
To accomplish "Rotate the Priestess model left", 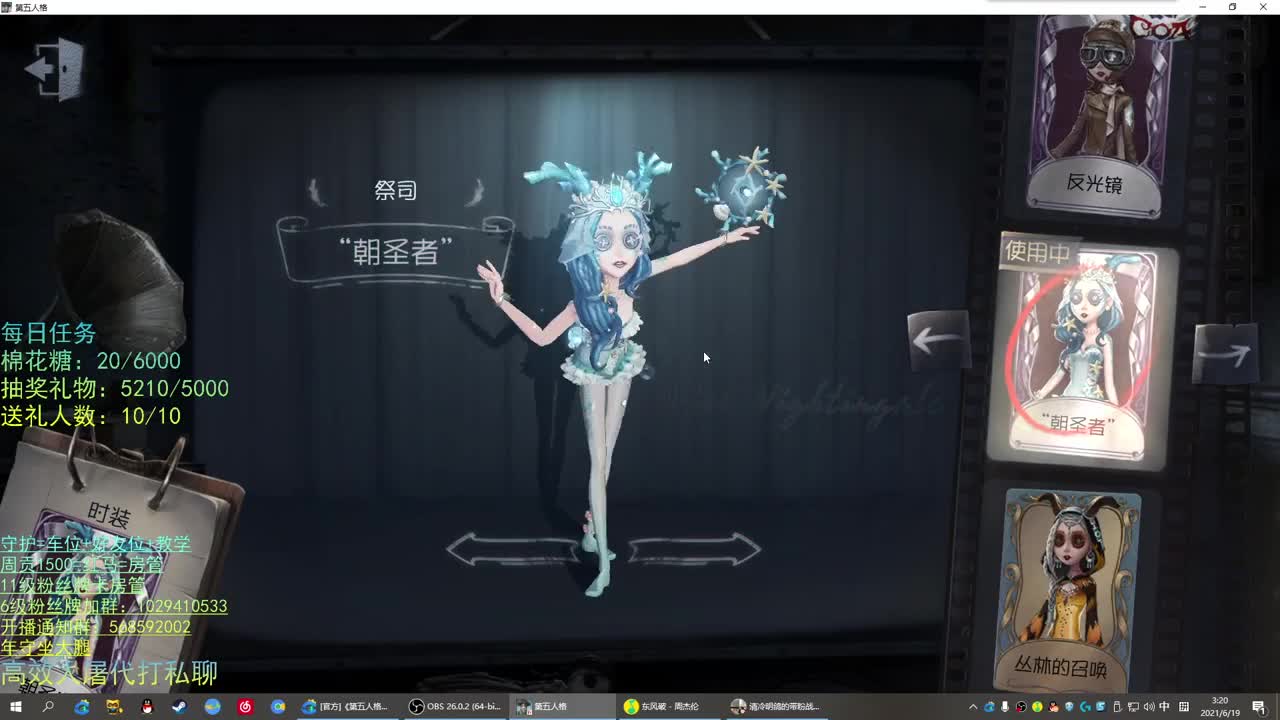I will pos(513,549).
